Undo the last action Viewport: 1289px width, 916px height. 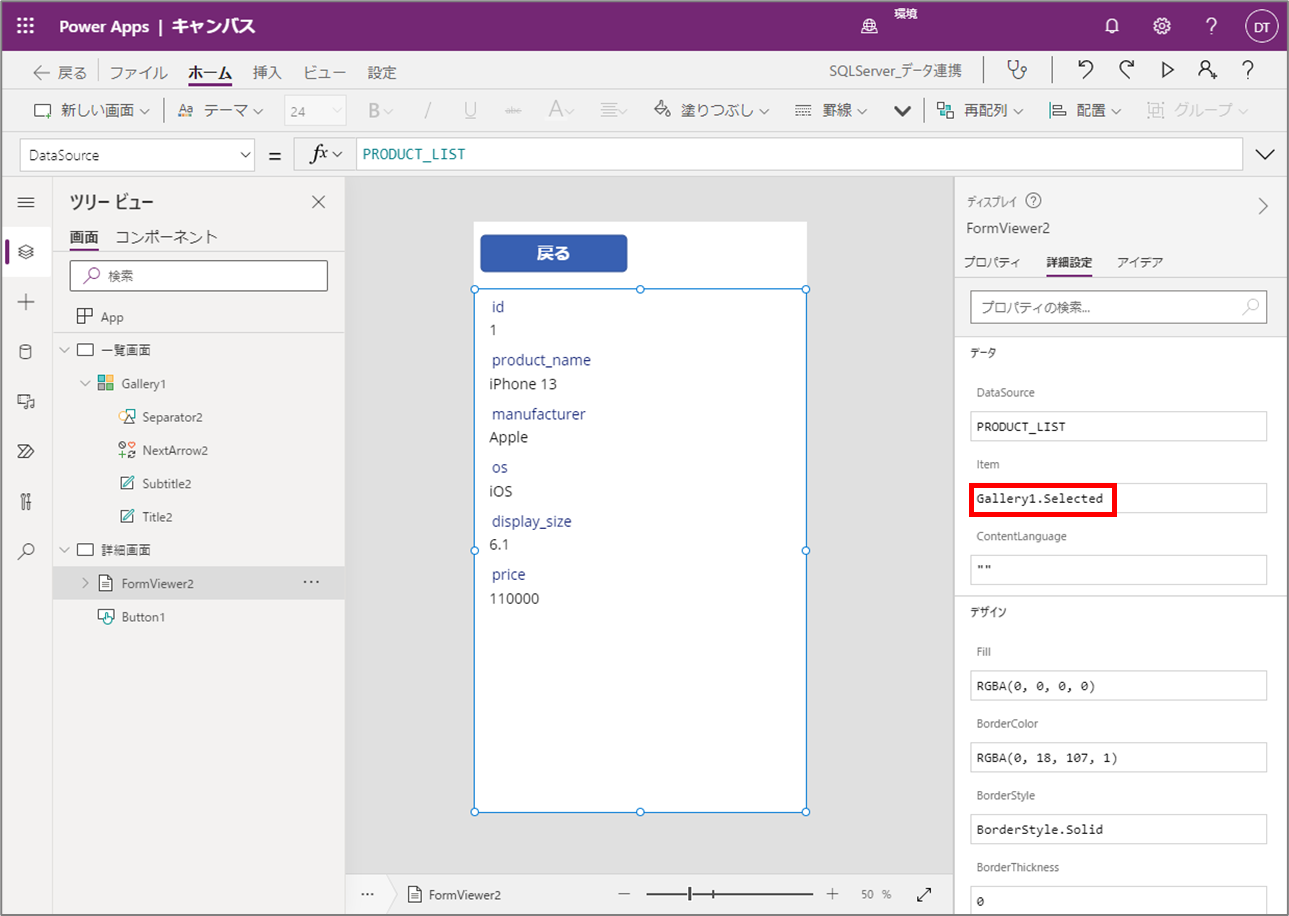[x=1085, y=70]
